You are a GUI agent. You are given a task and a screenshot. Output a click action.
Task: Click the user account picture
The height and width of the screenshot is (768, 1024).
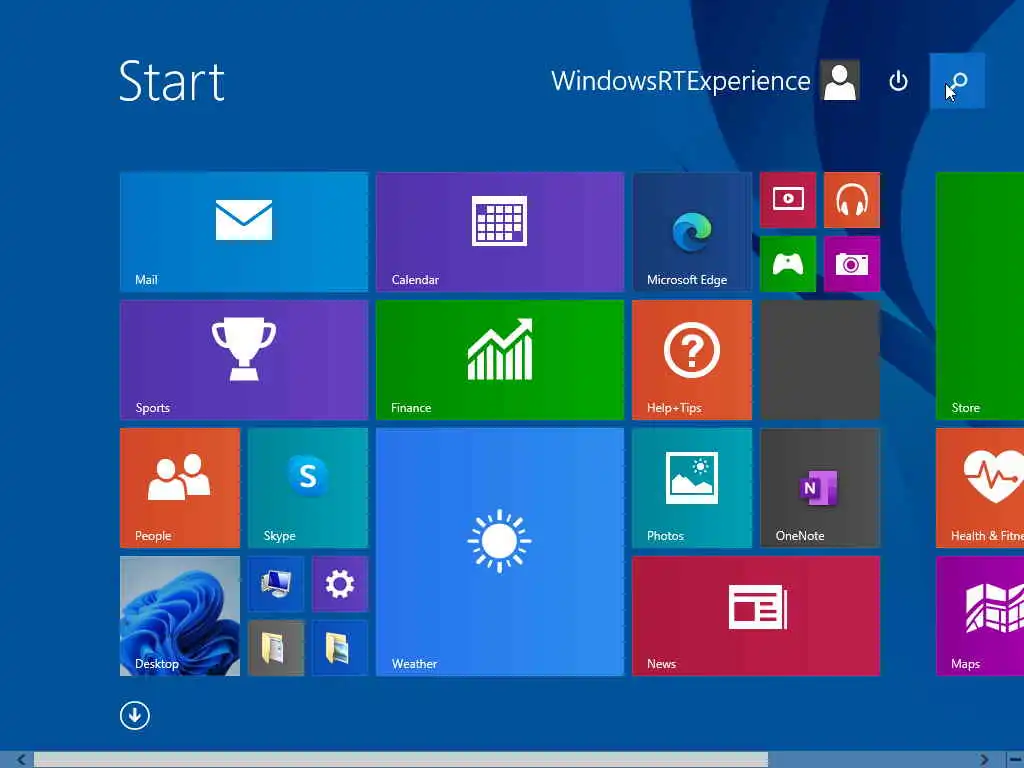click(840, 81)
